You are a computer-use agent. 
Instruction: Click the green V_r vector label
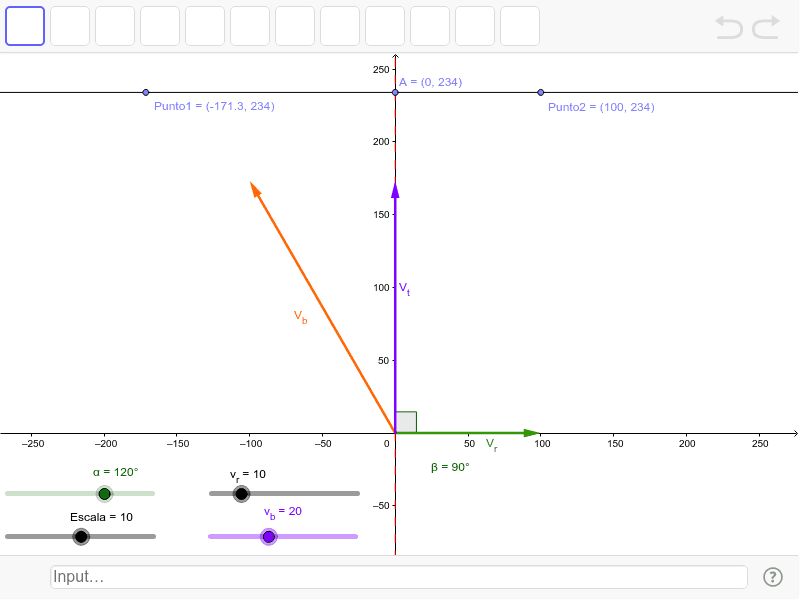[491, 444]
